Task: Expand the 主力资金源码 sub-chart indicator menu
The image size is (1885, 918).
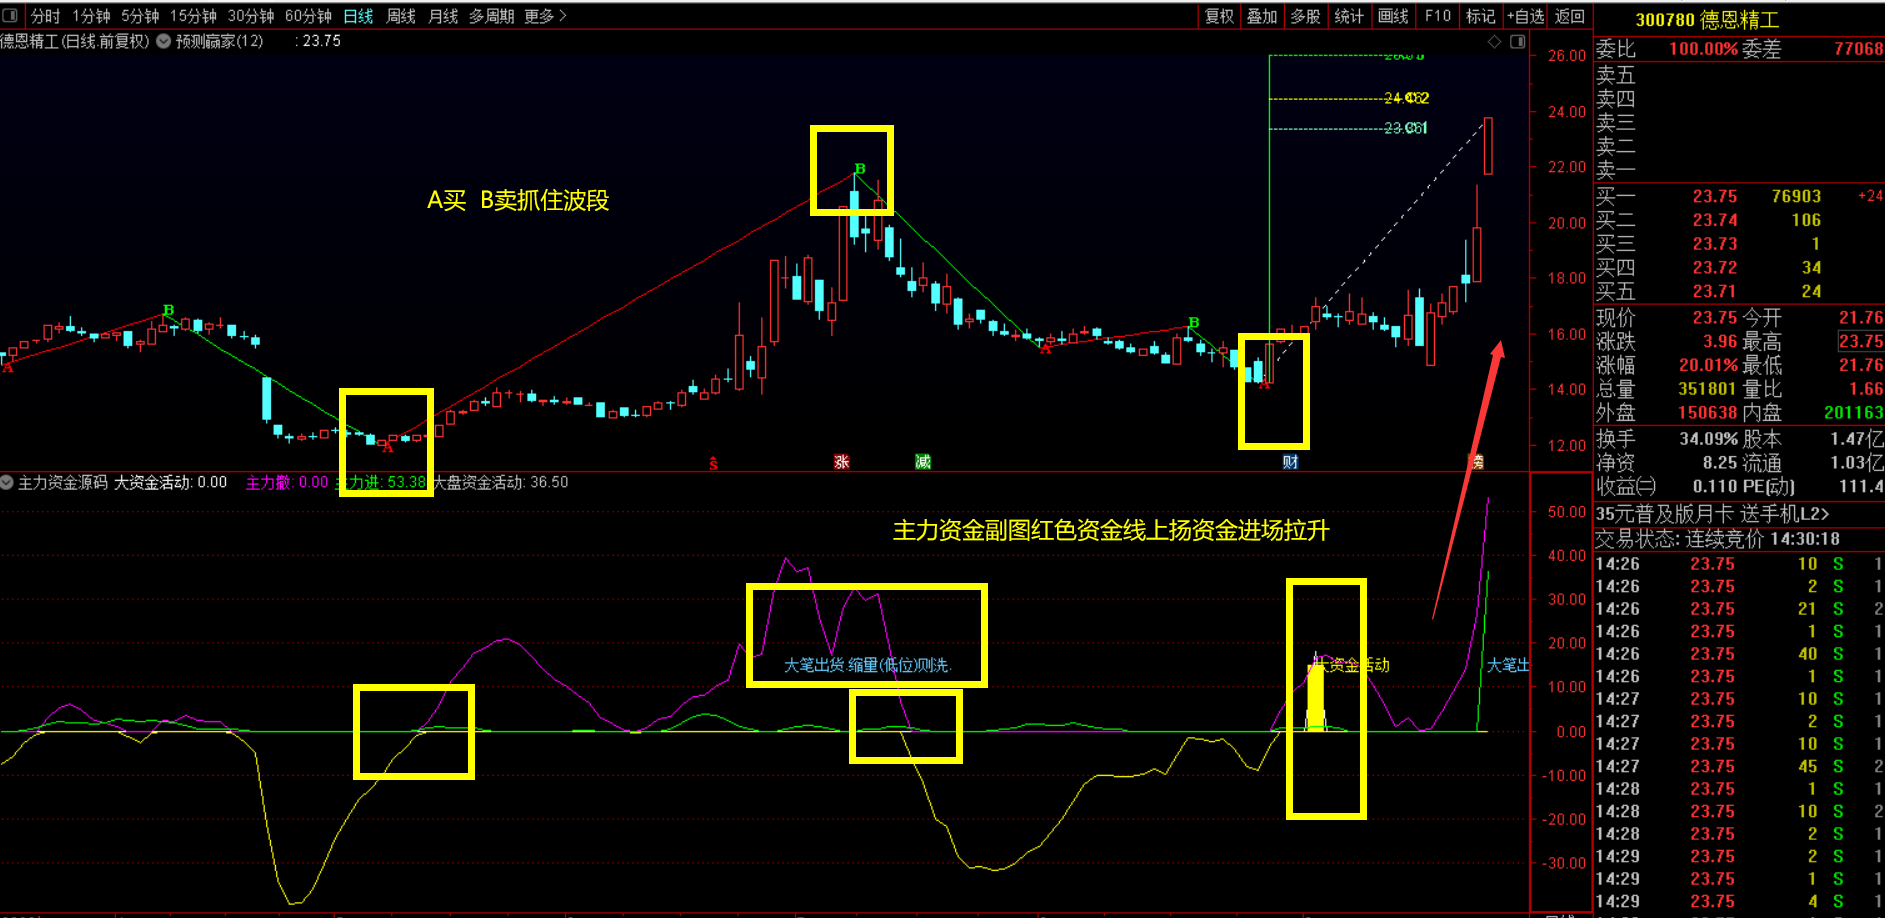Action: click(7, 482)
